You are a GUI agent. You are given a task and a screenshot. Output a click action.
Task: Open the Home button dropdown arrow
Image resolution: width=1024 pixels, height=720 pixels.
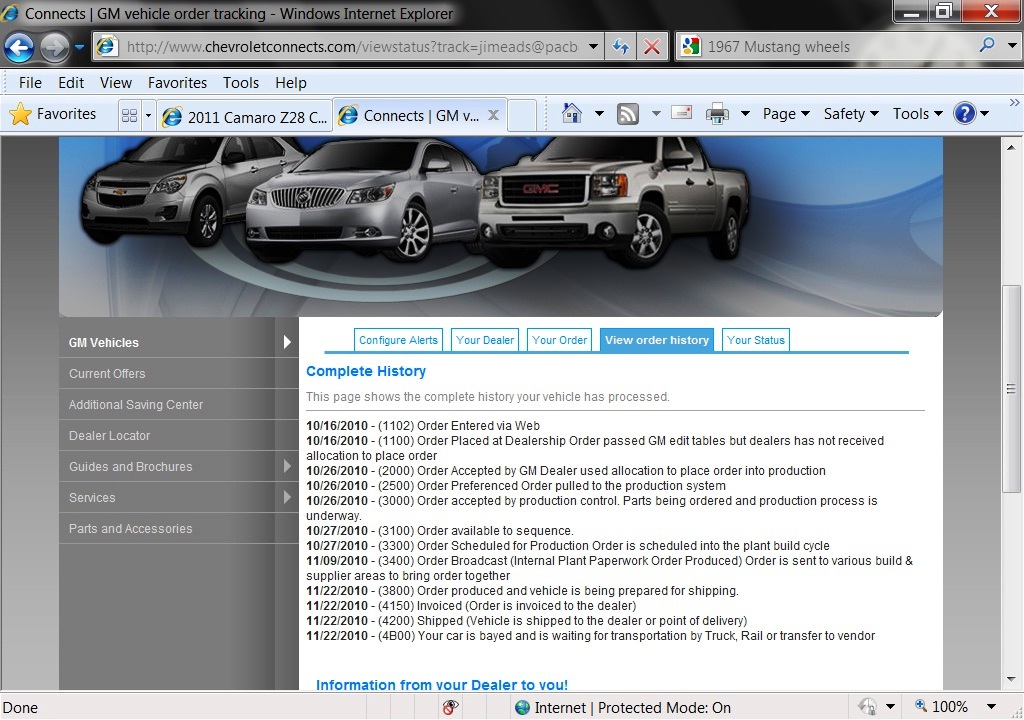pos(599,114)
